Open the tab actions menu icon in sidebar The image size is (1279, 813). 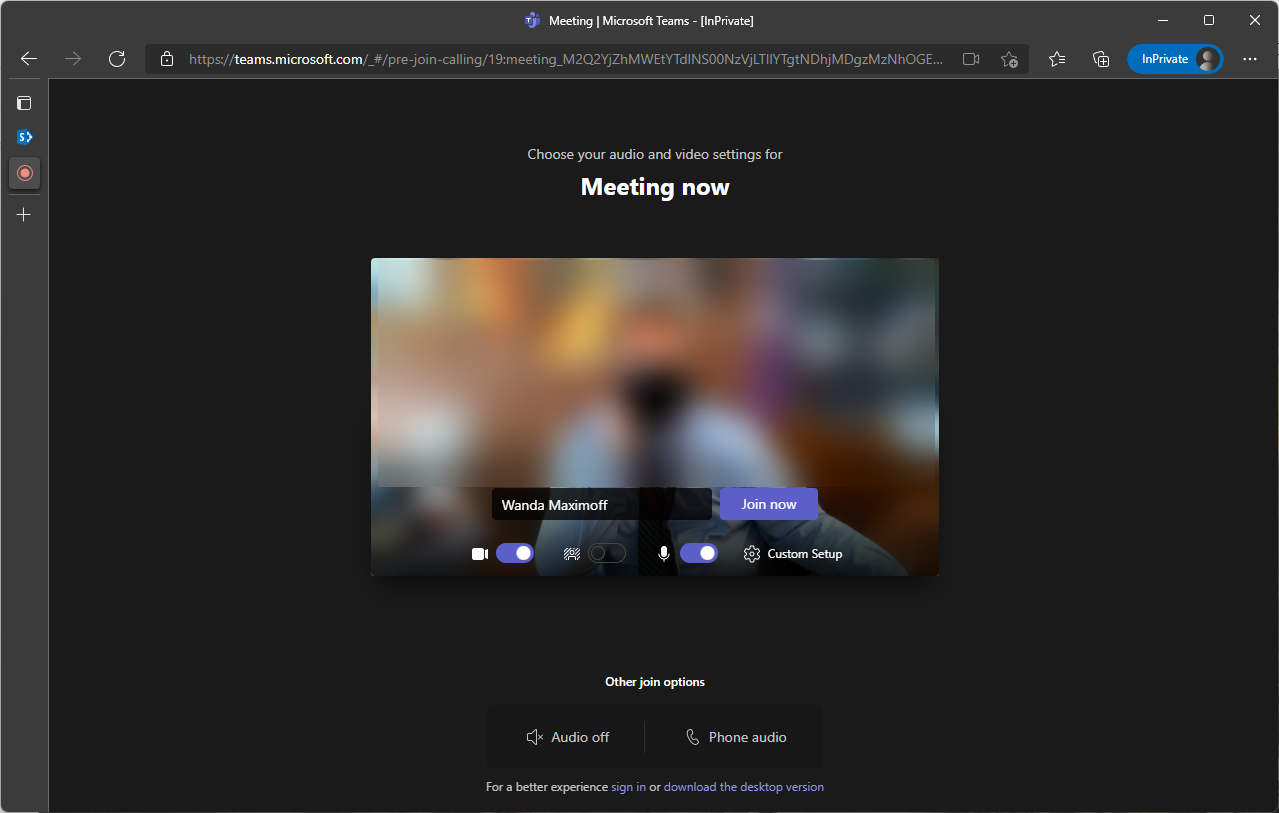pos(24,103)
